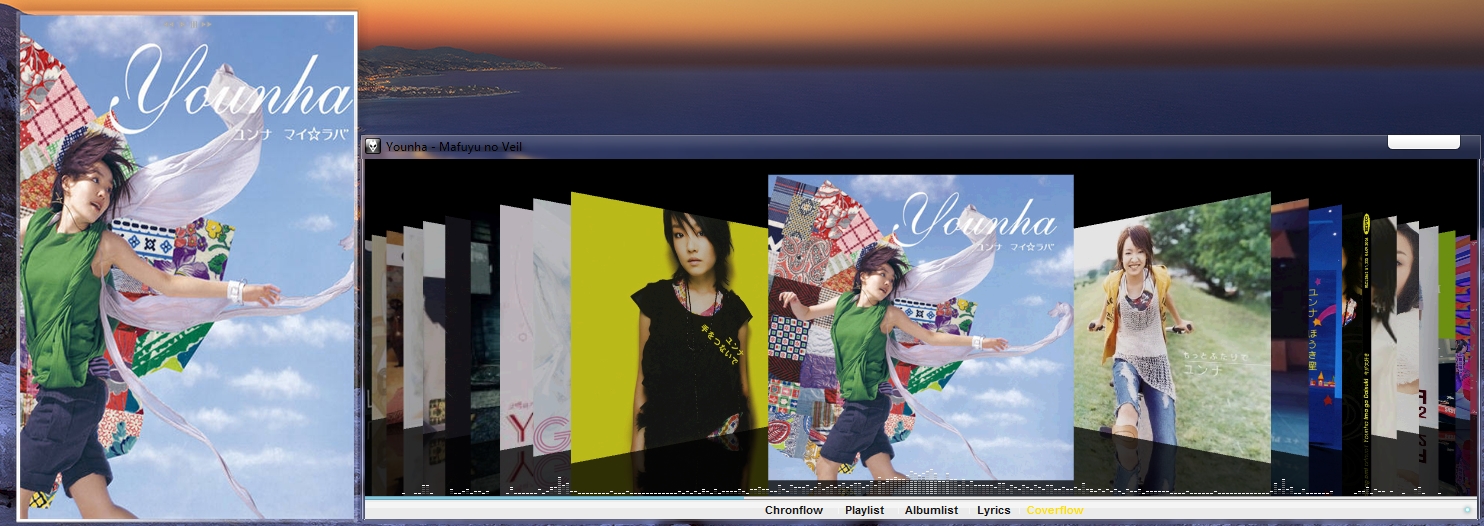Select the center Younha album cover in coverflow
The height and width of the screenshot is (526, 1484).
click(920, 328)
